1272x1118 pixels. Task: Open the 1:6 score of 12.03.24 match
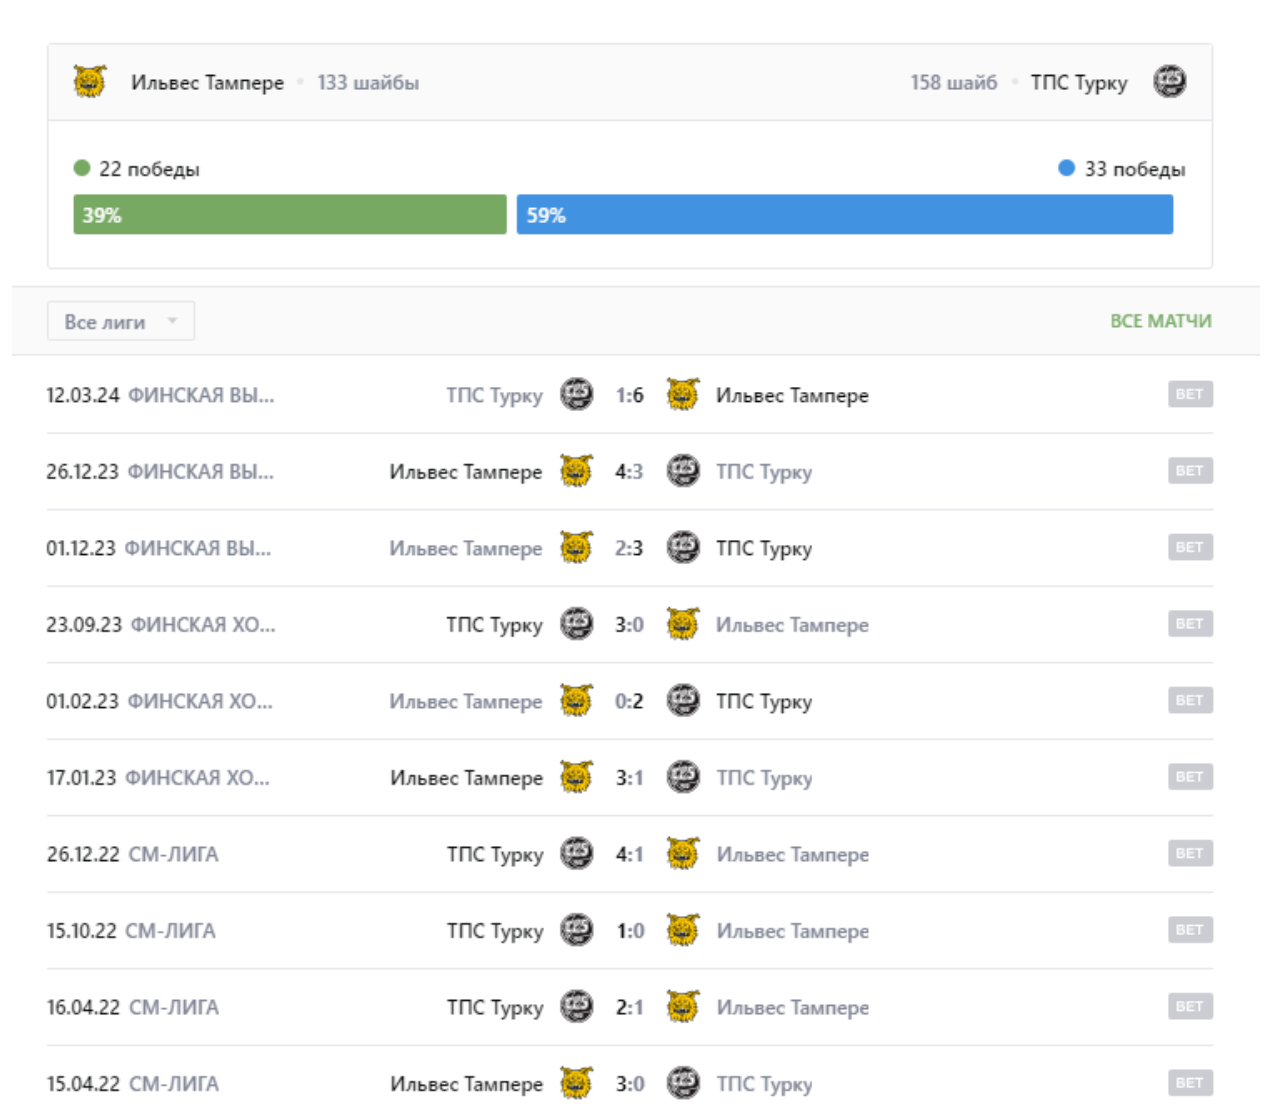point(629,396)
